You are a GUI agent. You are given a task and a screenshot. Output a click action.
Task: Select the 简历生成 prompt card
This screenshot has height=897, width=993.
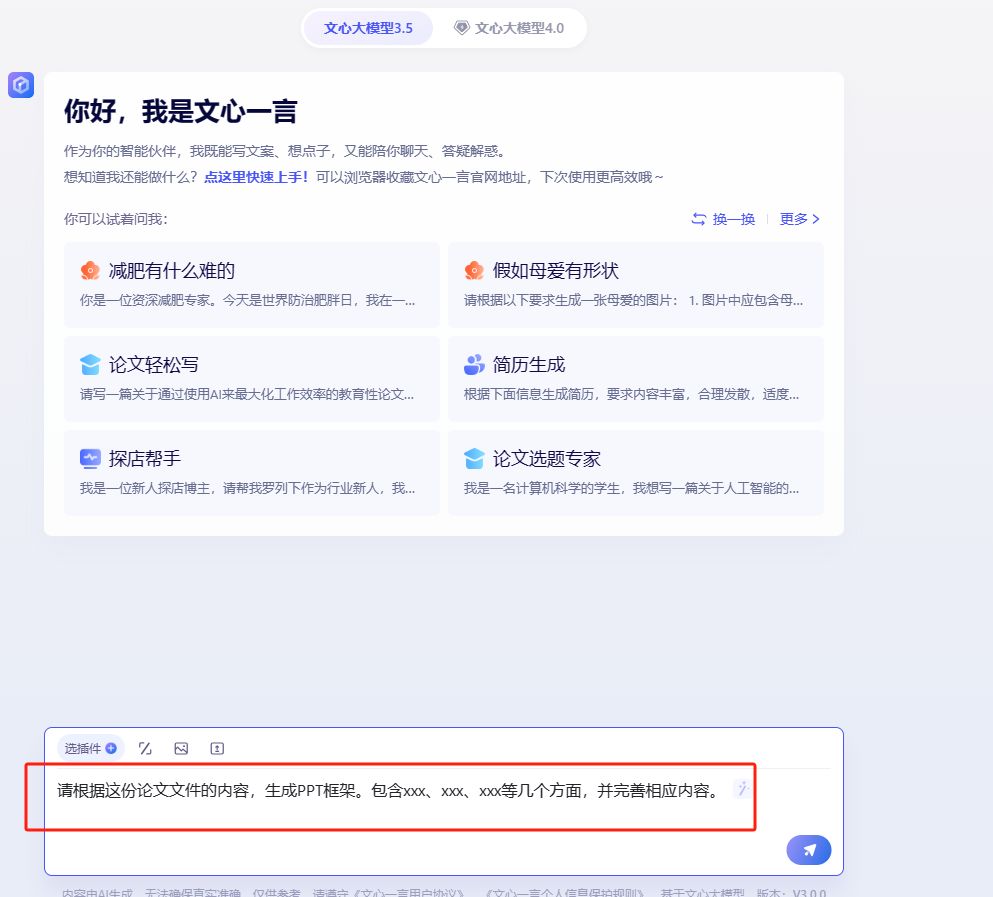point(636,379)
